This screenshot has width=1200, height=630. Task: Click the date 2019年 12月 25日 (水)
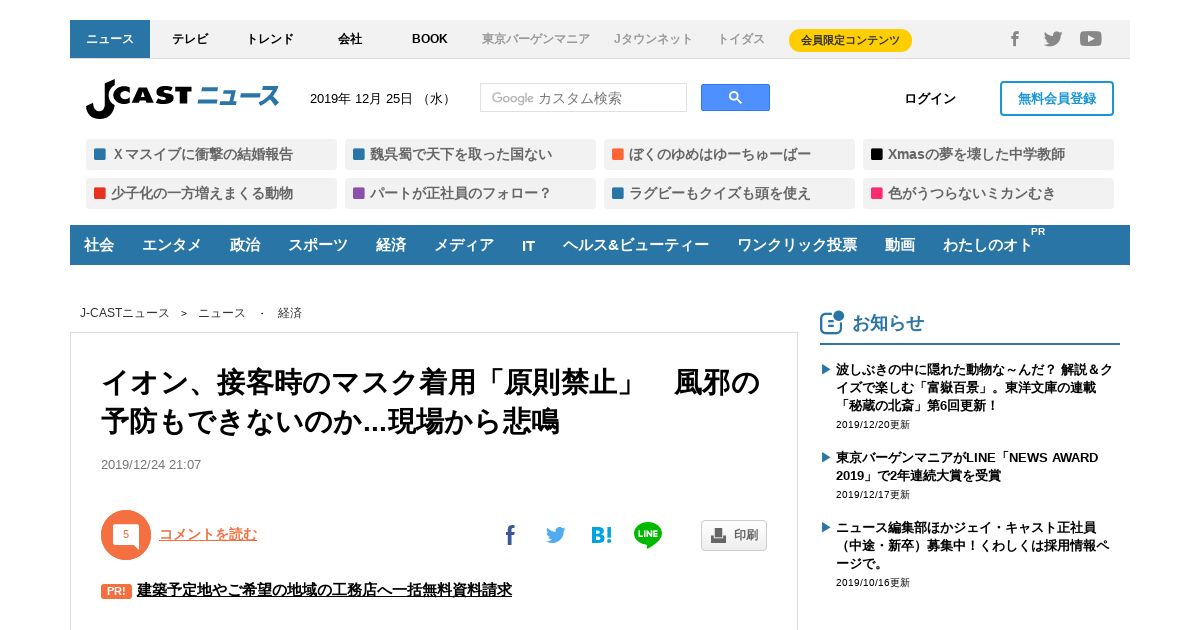coord(381,98)
